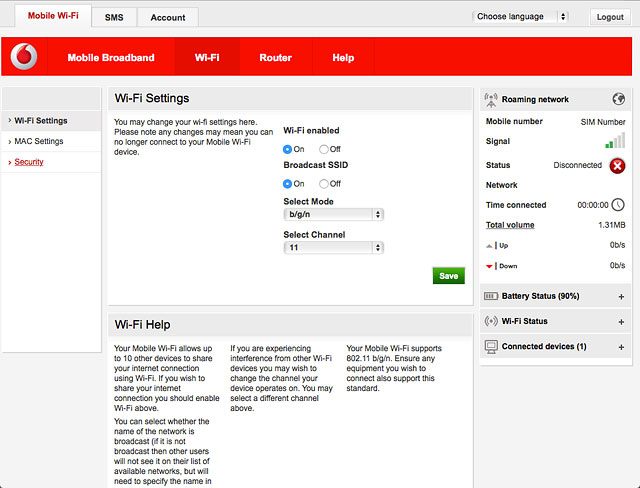Log out using the Logout button
640x488 pixels.
(609, 17)
